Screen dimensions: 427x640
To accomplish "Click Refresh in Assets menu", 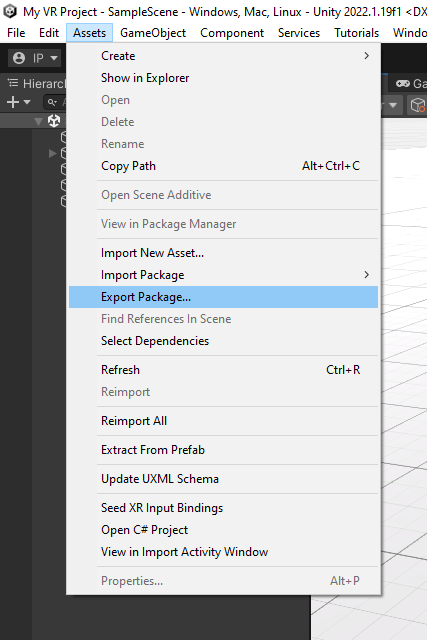I will coord(223,370).
